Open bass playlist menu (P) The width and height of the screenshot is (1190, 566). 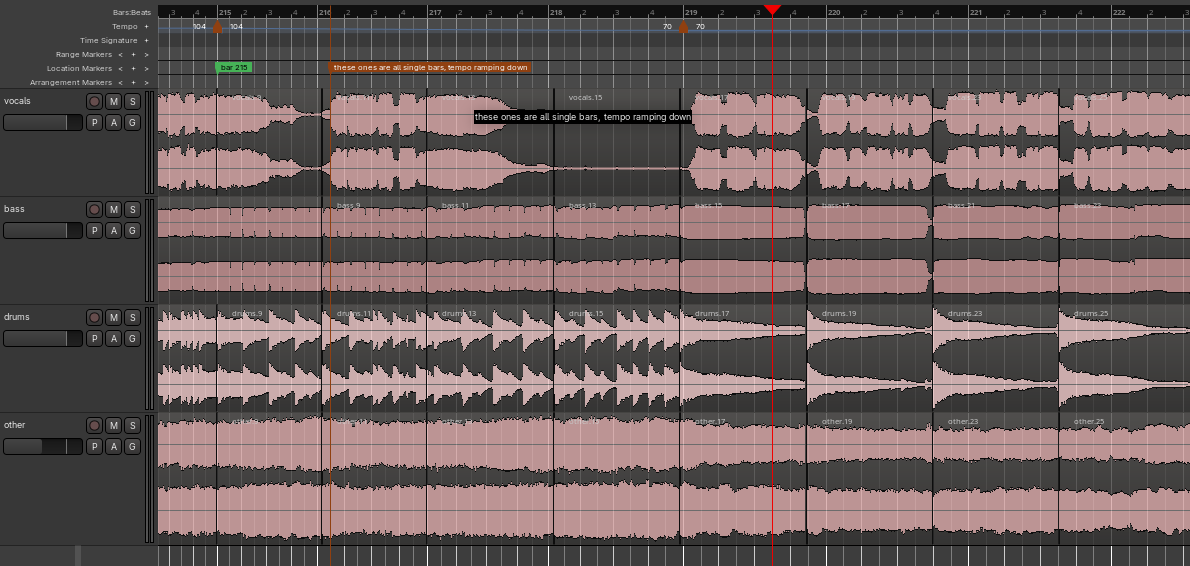pos(94,231)
